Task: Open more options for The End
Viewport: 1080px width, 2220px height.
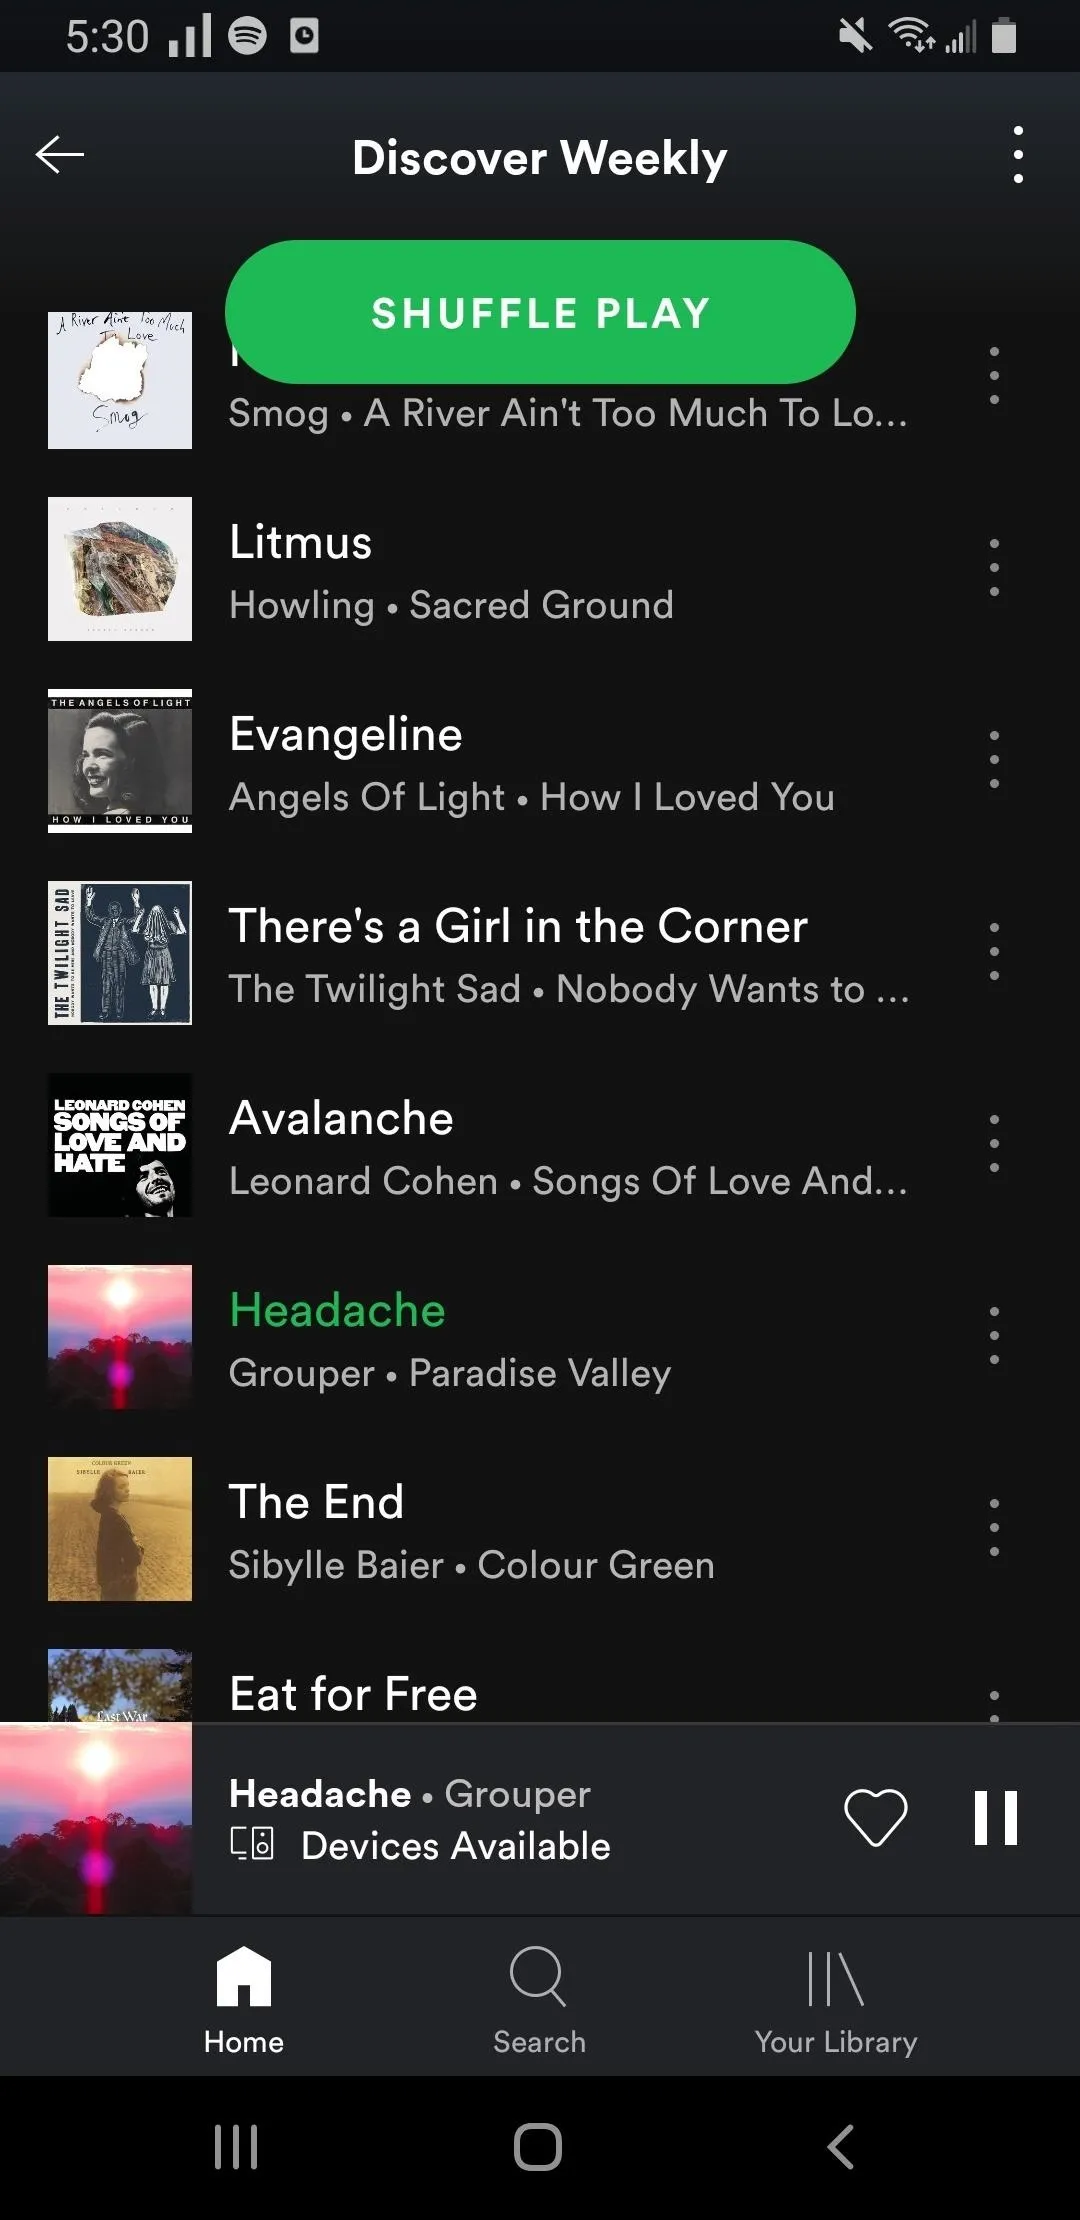Action: tap(994, 1528)
